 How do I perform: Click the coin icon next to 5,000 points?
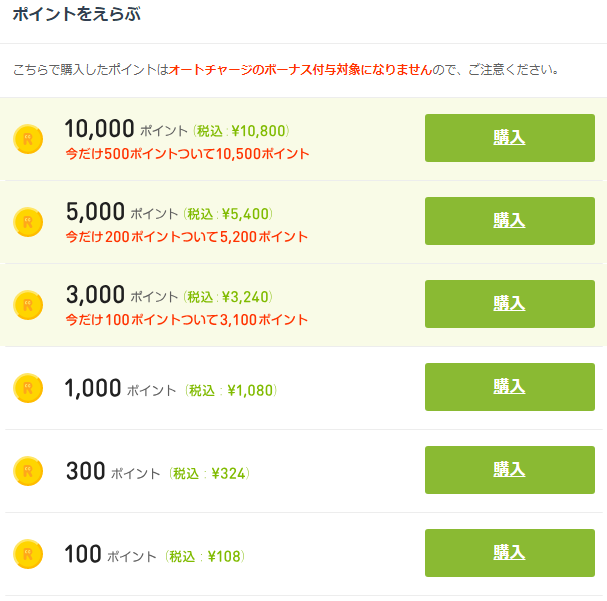pos(28,222)
